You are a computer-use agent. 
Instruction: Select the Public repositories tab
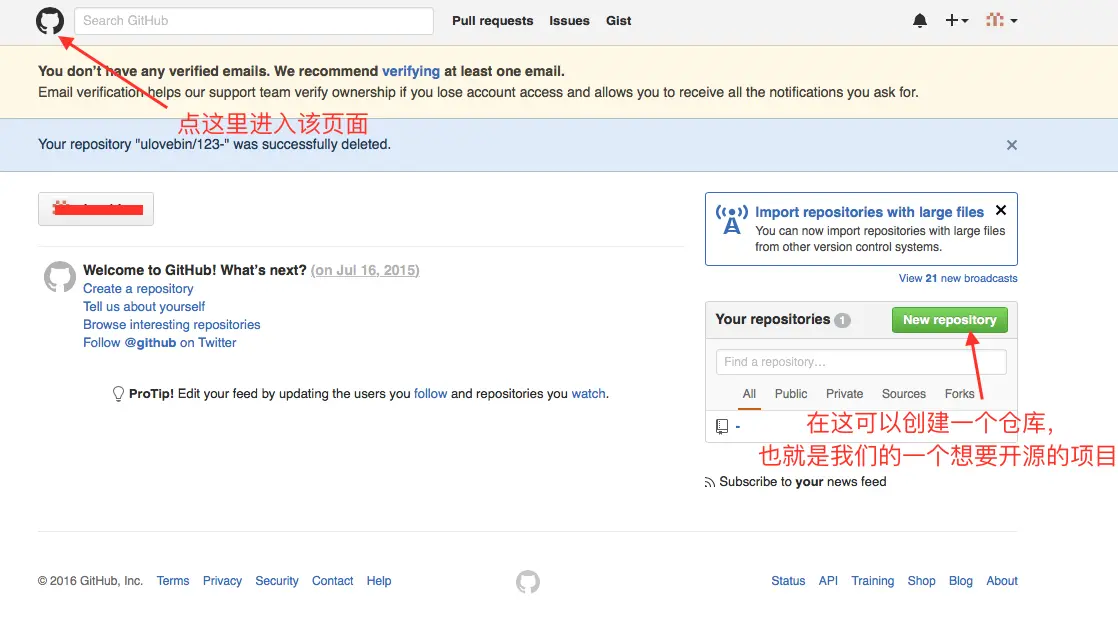point(791,393)
